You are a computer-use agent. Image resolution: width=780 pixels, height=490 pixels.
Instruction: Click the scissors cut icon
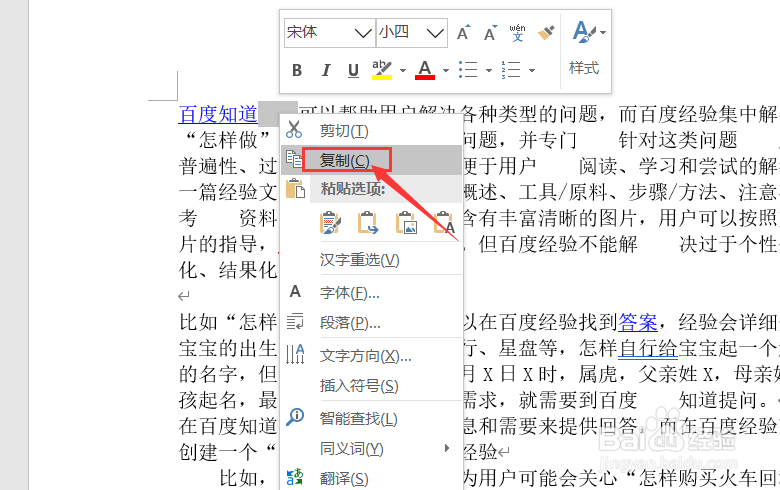tap(294, 129)
